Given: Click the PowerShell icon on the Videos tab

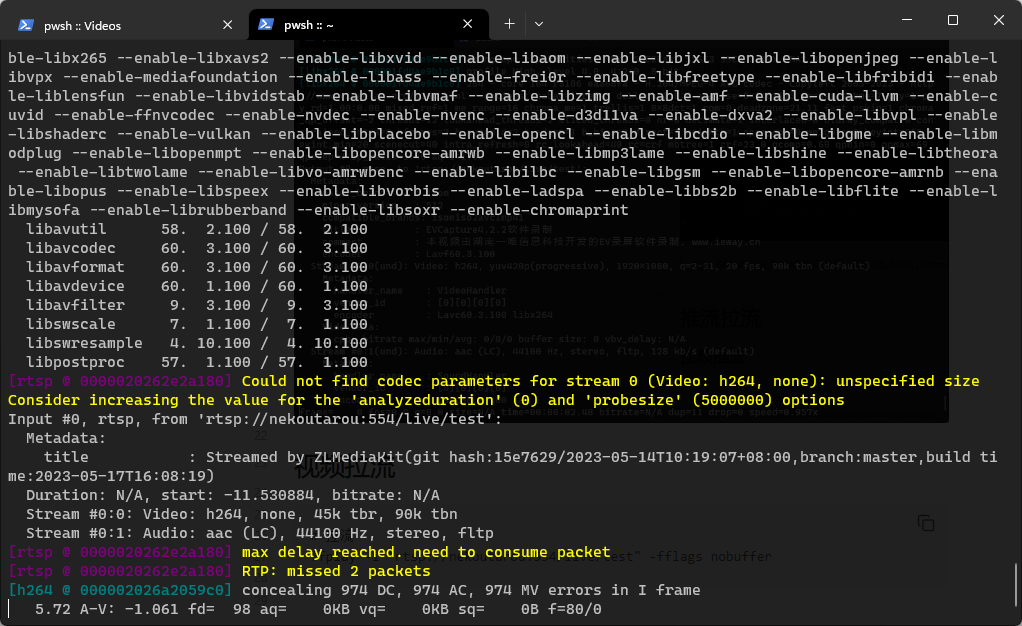Looking at the screenshot, I should tap(26, 25).
